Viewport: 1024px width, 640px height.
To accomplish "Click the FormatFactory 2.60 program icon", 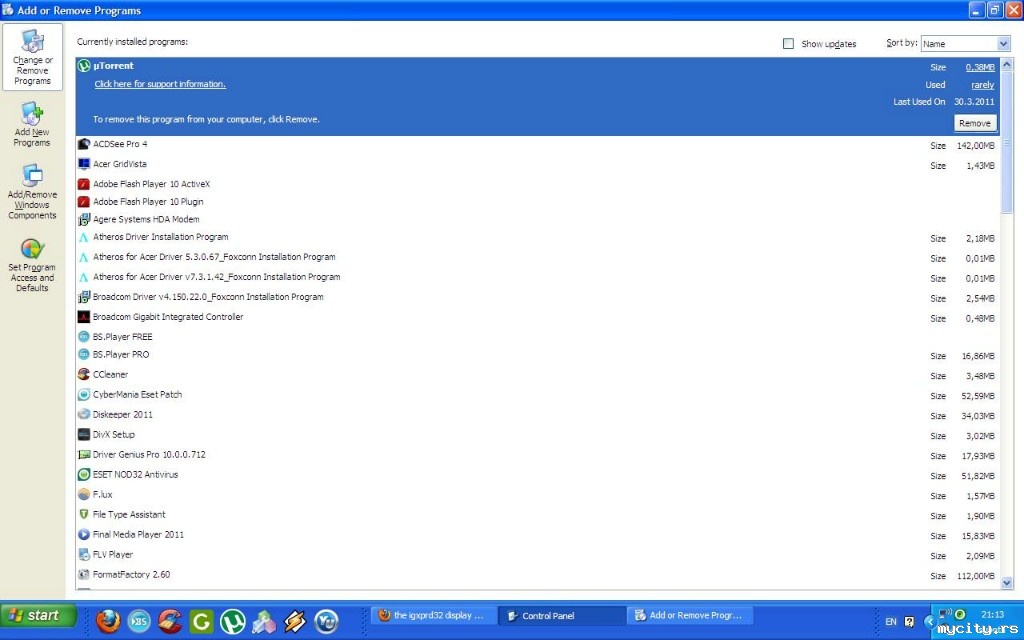I will click(x=84, y=575).
